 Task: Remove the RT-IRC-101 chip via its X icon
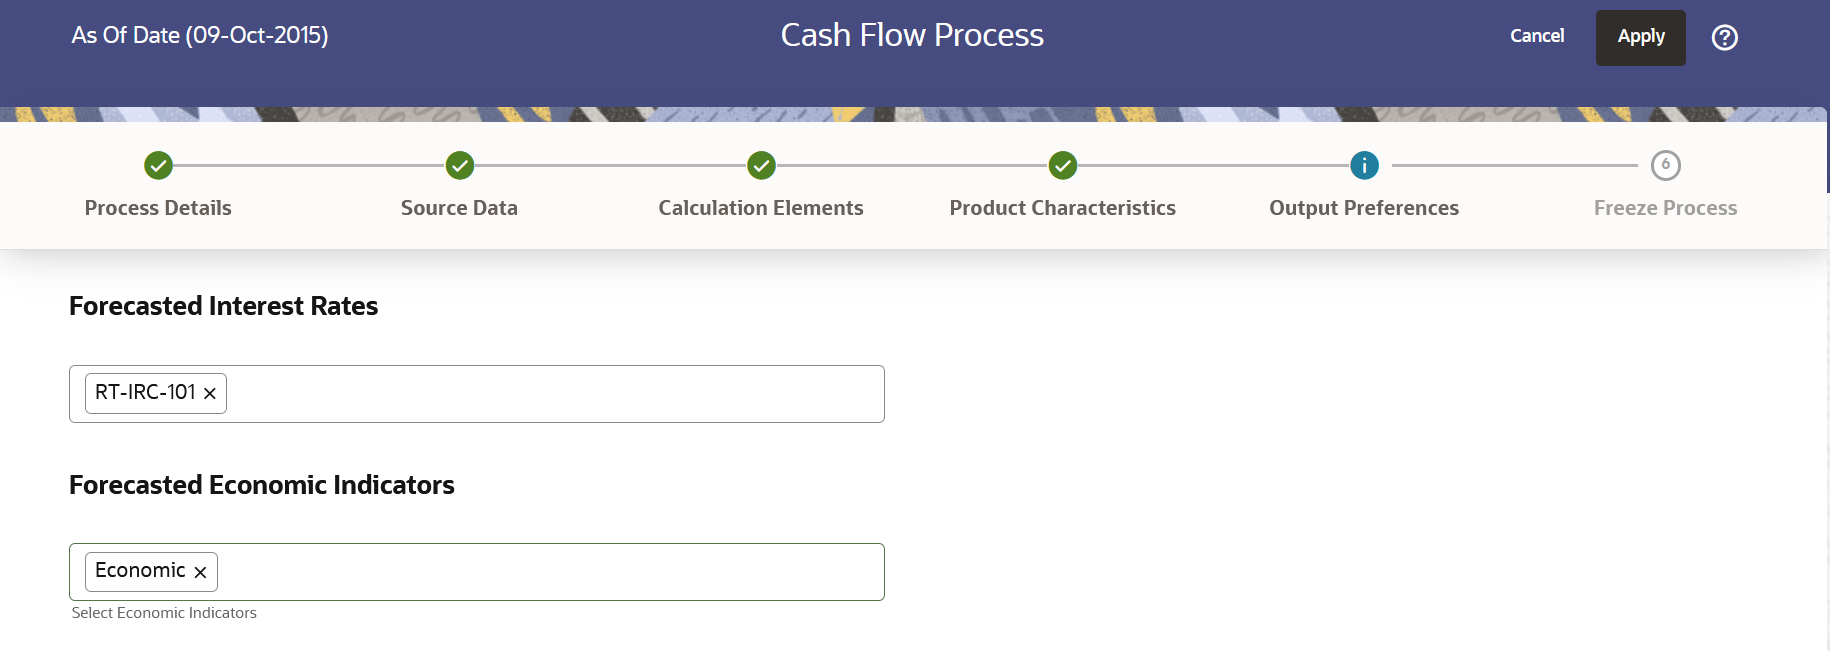[209, 393]
